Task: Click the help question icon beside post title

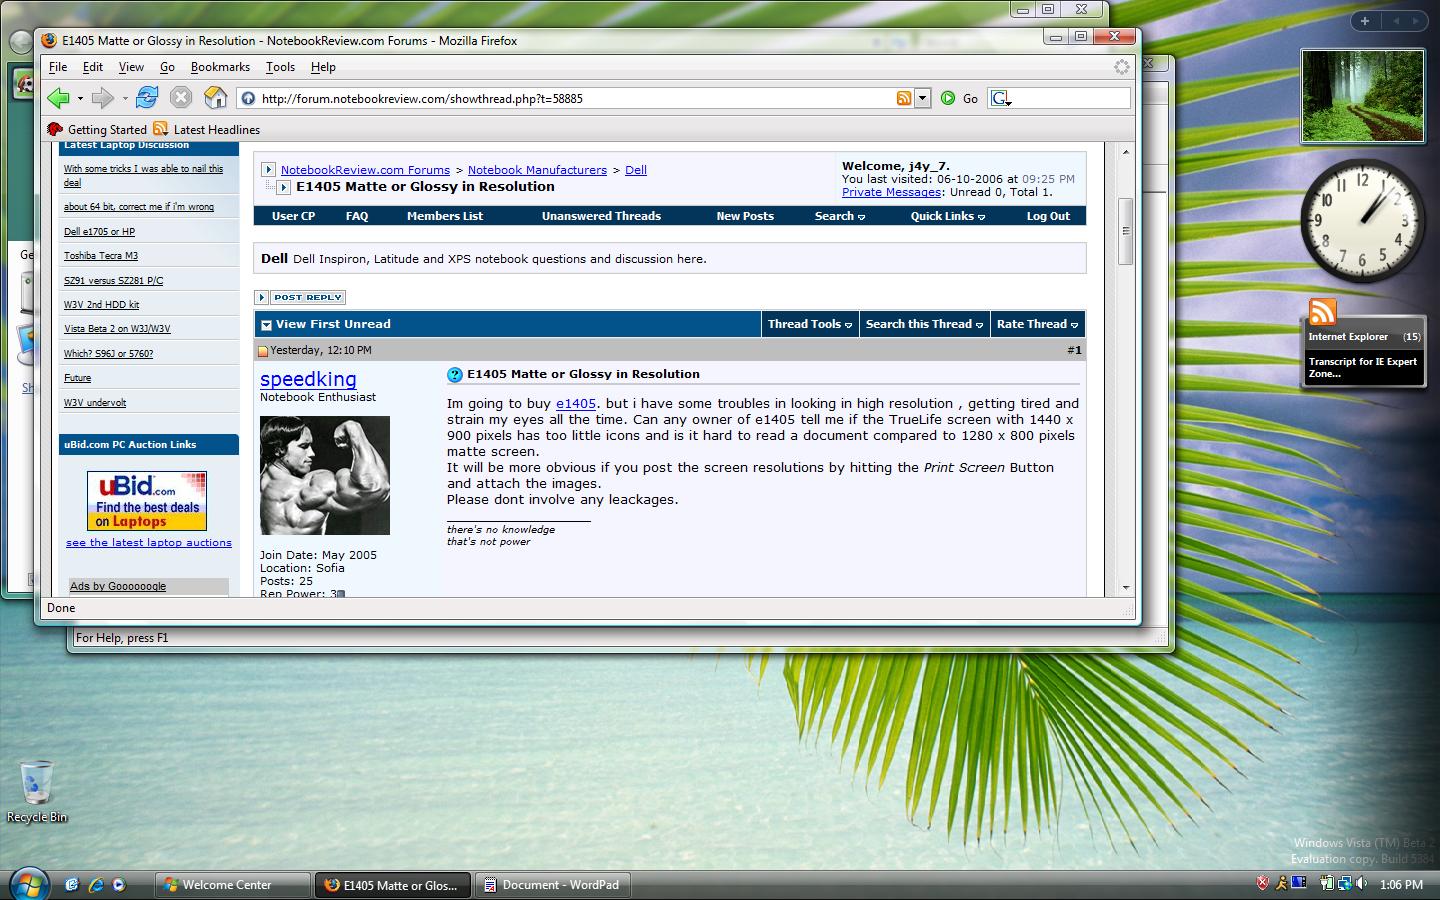Action: [455, 375]
